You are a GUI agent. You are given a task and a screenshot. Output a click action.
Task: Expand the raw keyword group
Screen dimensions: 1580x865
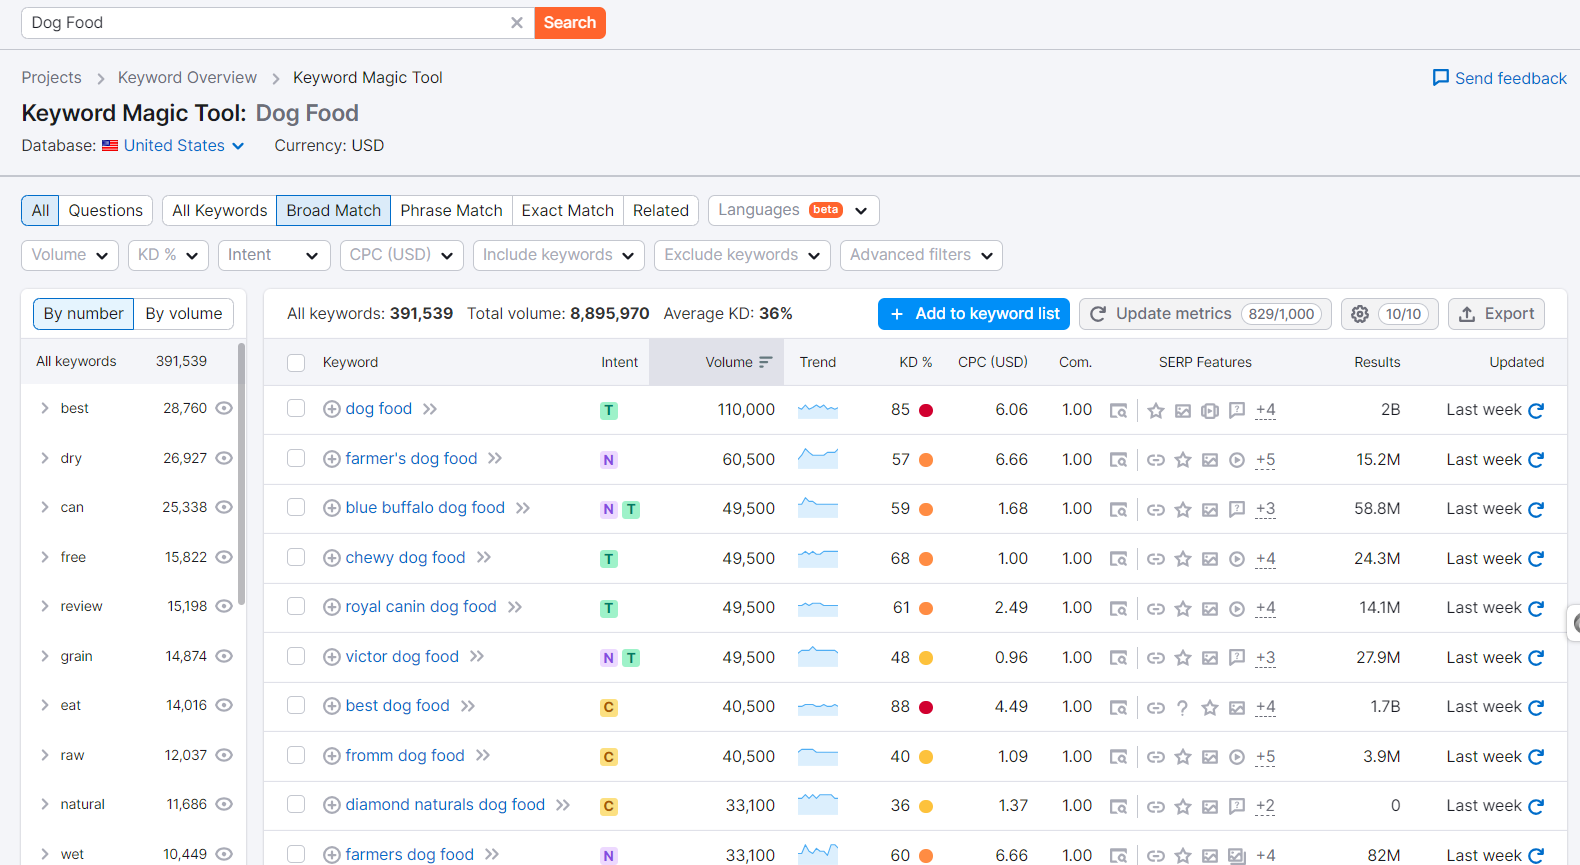point(45,755)
